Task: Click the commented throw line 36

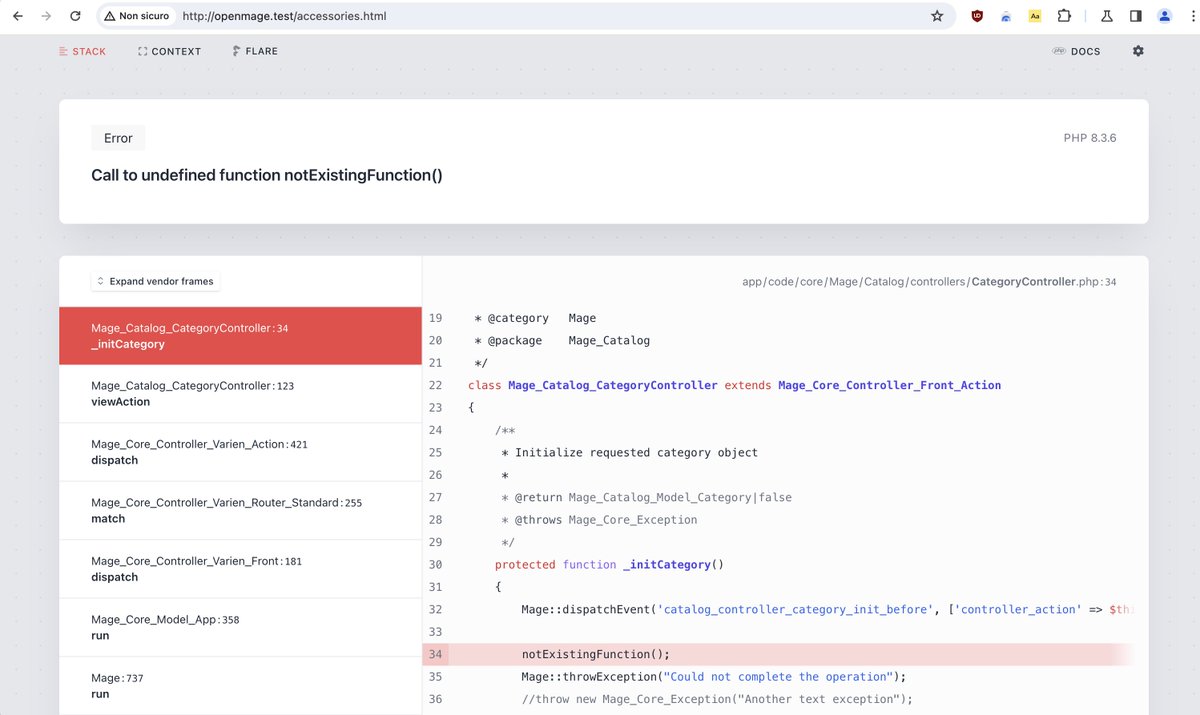Action: point(717,699)
